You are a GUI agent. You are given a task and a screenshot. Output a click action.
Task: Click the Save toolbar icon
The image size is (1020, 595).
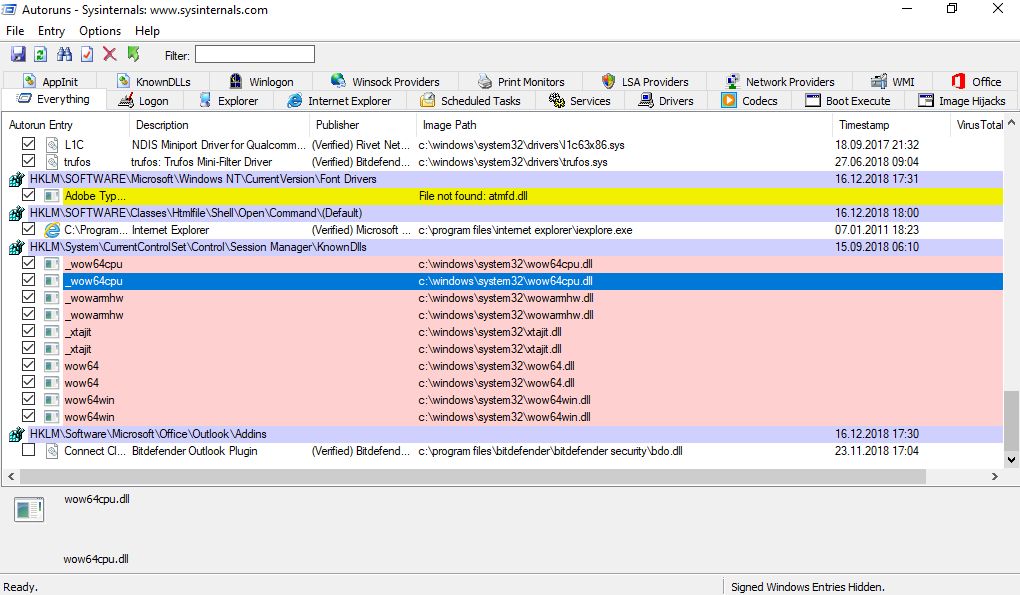18,55
